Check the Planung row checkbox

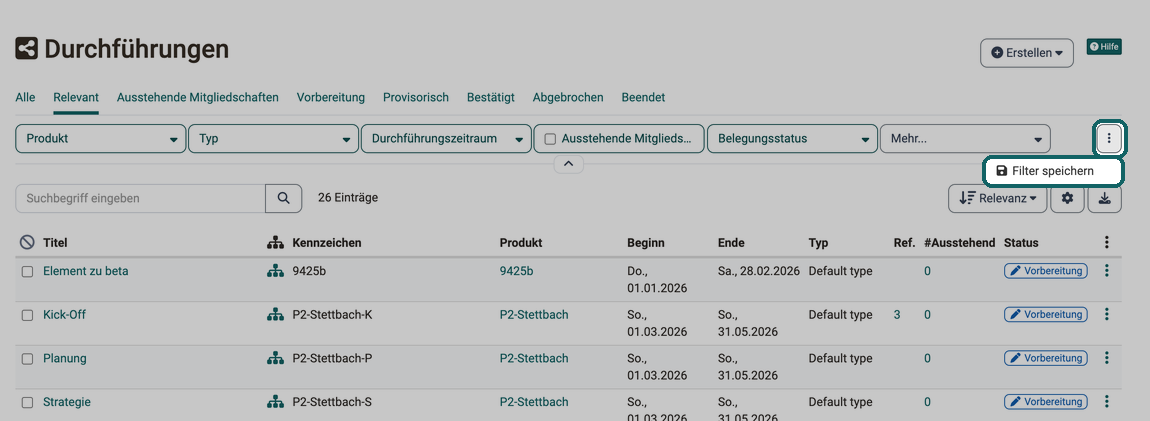(x=27, y=359)
